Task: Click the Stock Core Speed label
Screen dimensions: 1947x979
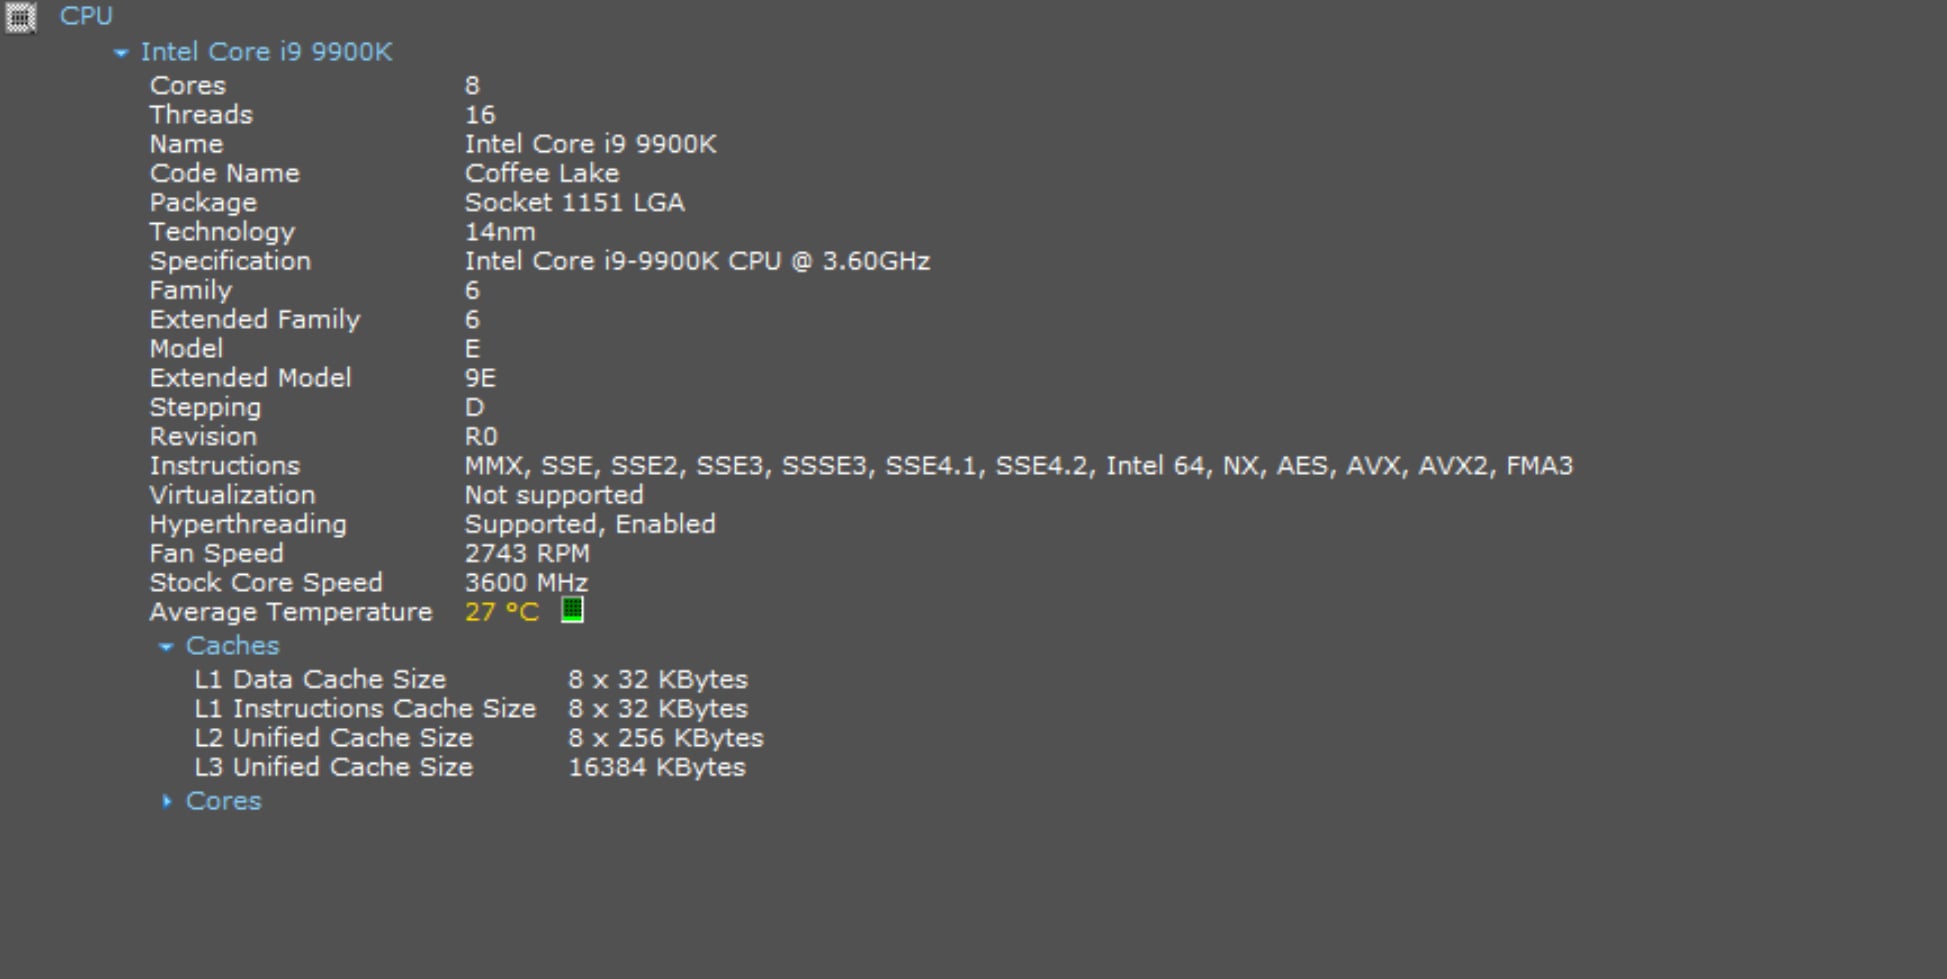Action: pyautogui.click(x=266, y=583)
